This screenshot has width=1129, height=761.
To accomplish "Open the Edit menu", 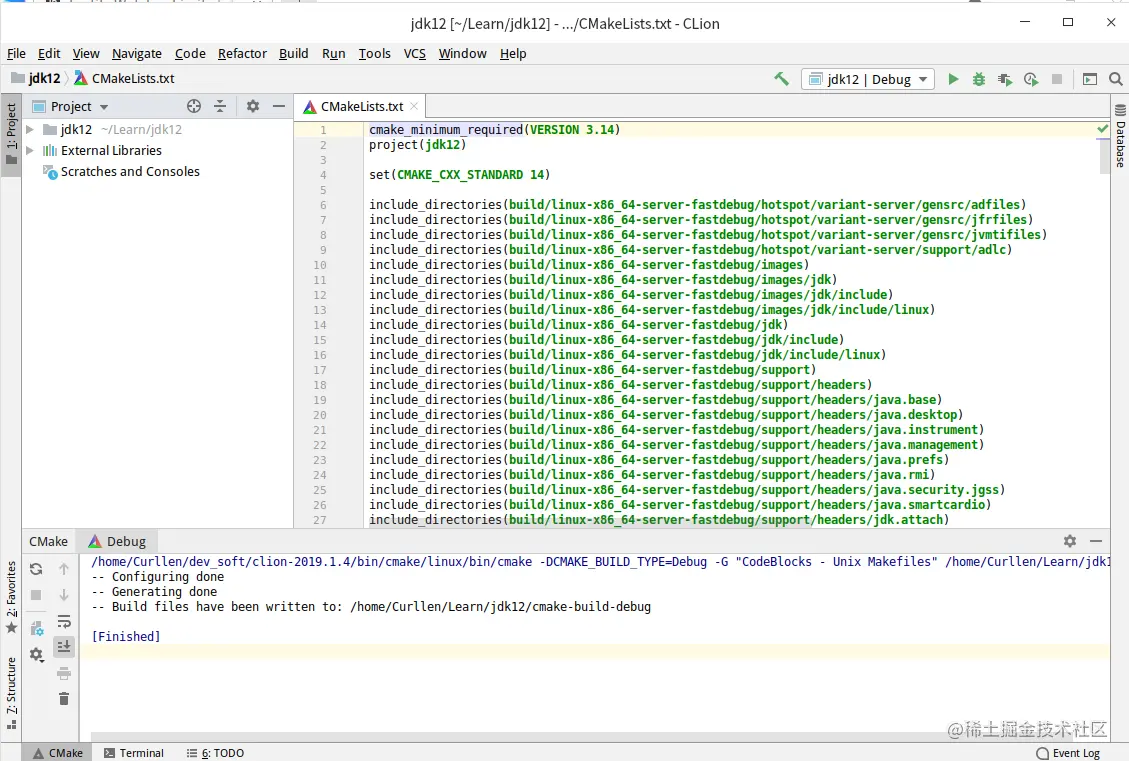I will (49, 53).
